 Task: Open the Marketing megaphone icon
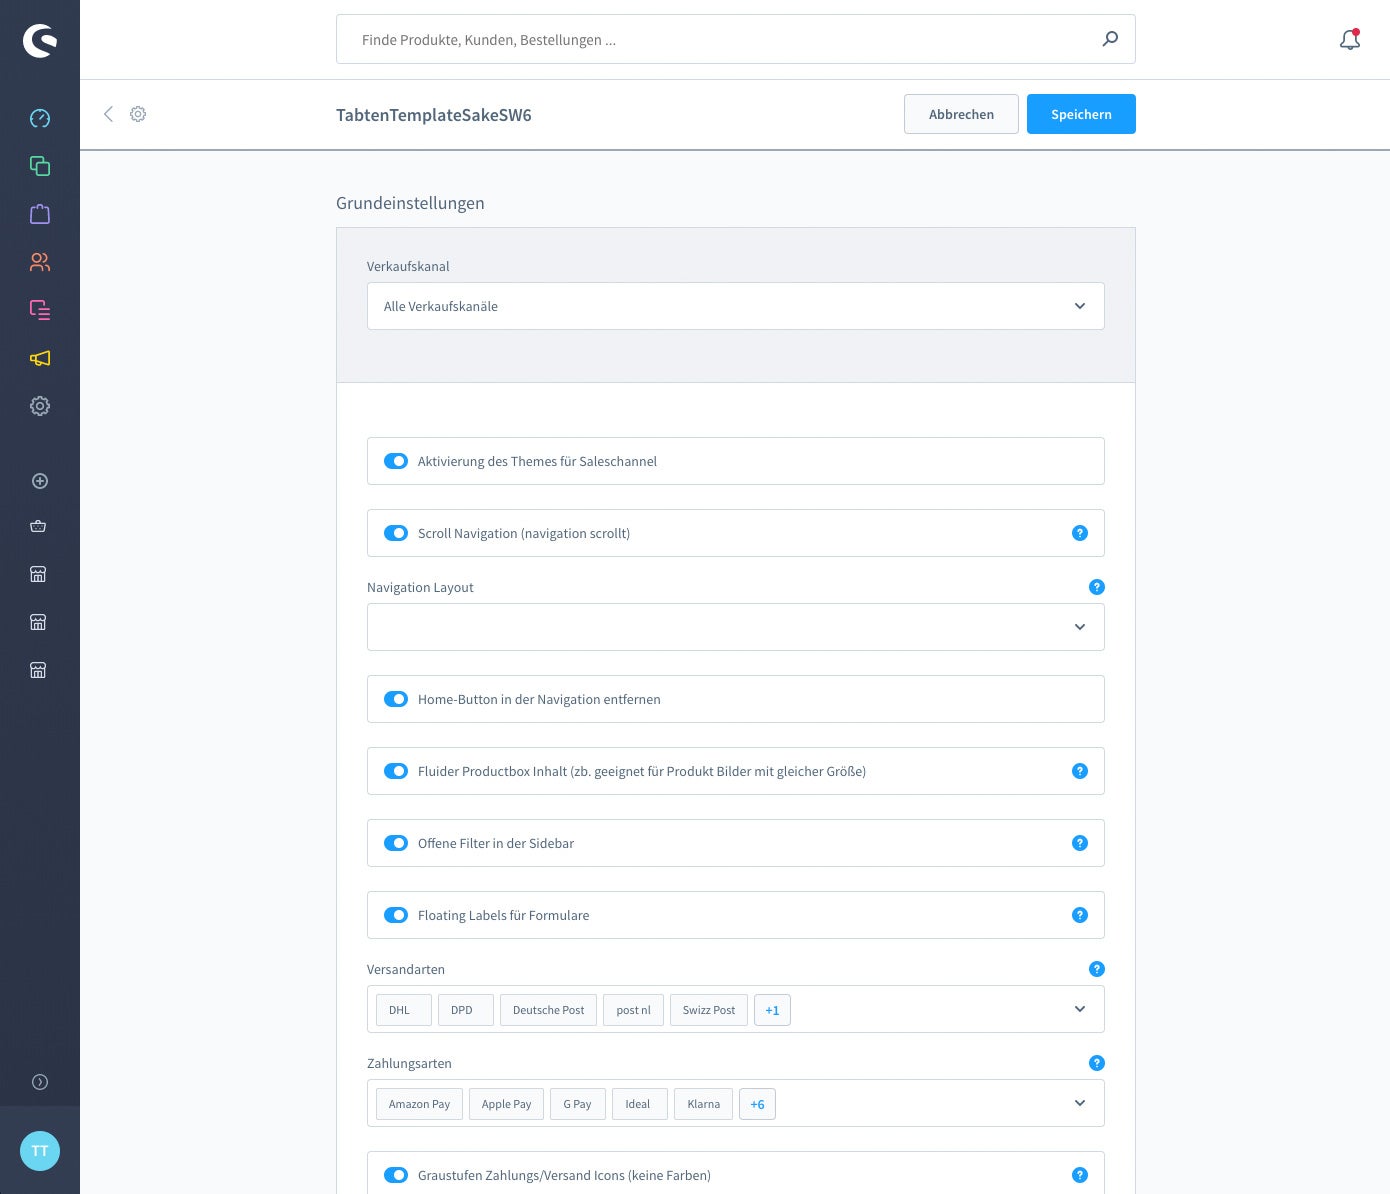click(40, 358)
